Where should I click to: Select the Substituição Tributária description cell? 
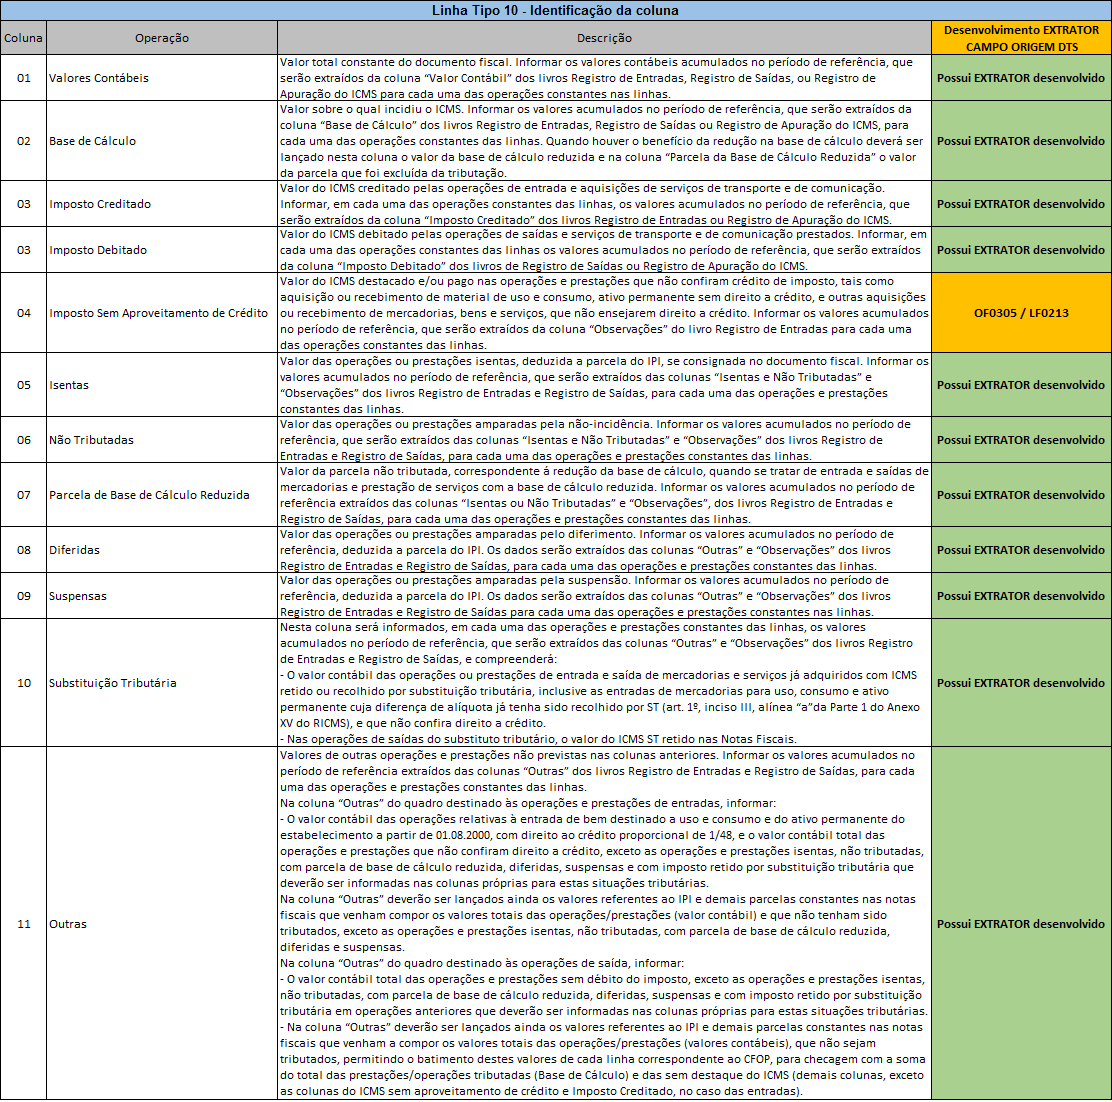click(604, 683)
